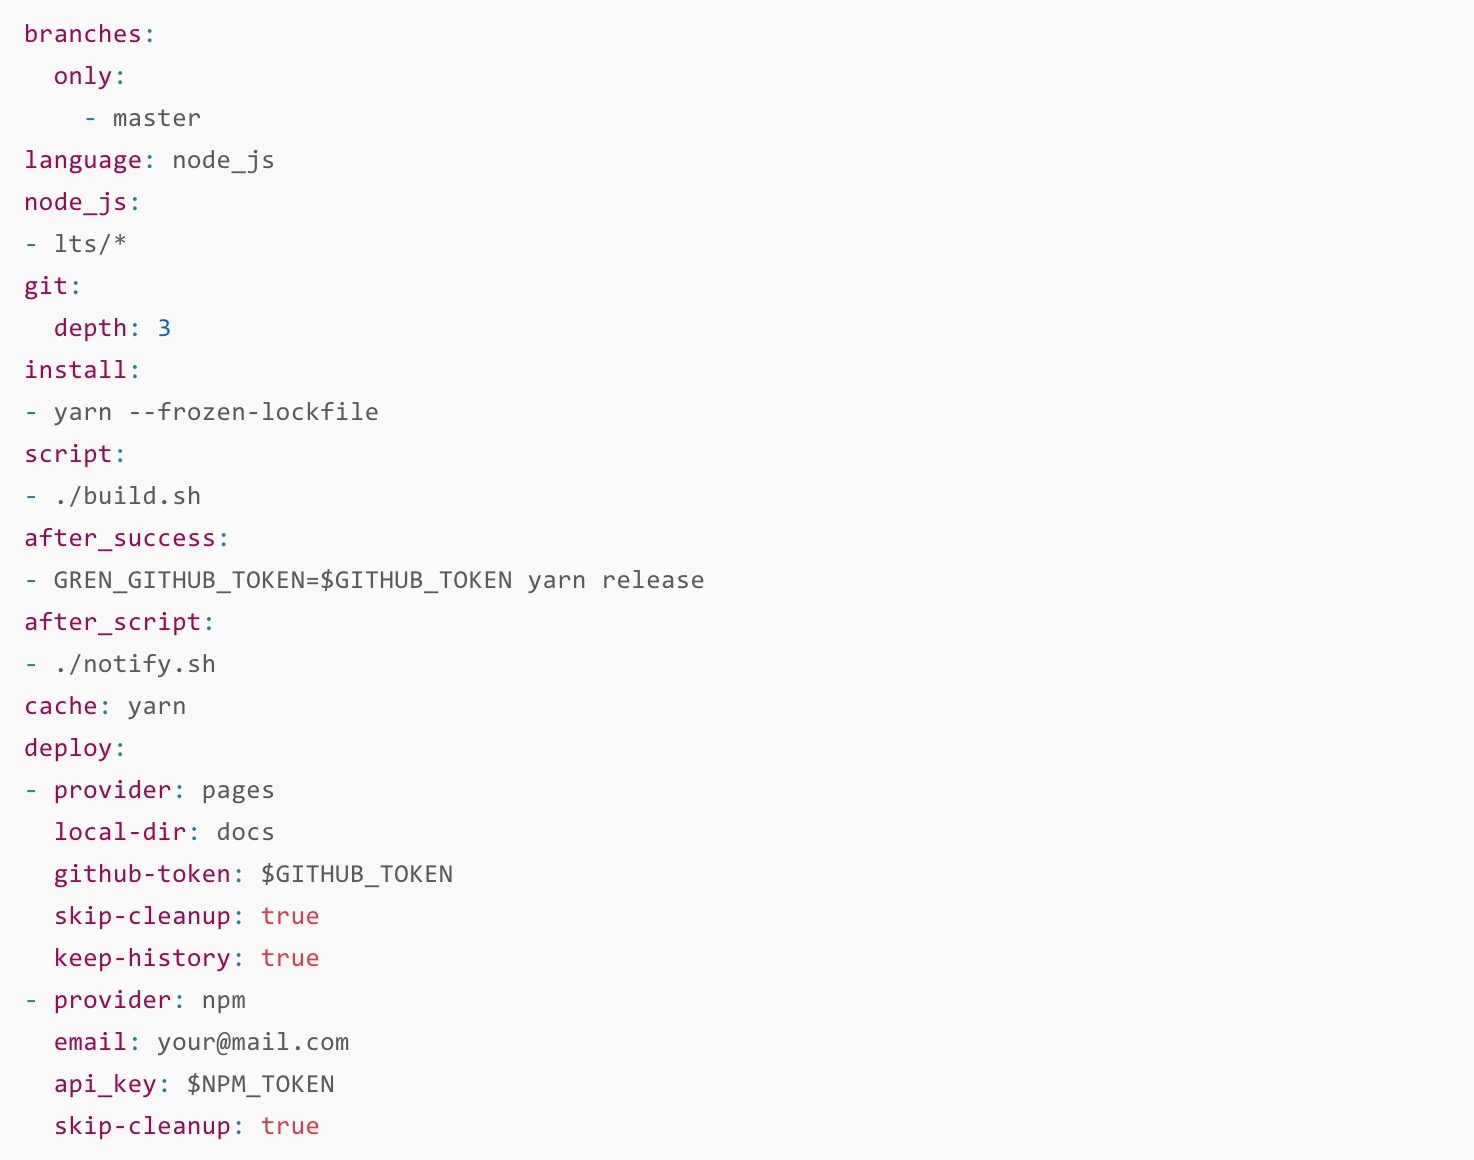Click the './build.sh' script line
Screen dimensions: 1474x1160
[x=127, y=496]
